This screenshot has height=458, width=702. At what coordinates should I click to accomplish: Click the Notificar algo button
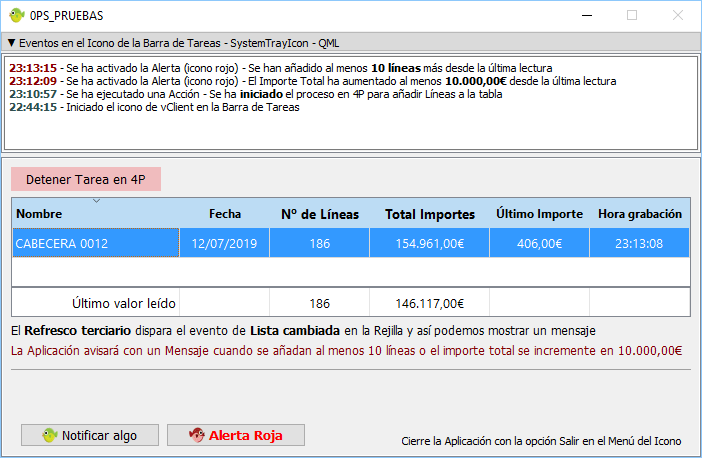90,435
